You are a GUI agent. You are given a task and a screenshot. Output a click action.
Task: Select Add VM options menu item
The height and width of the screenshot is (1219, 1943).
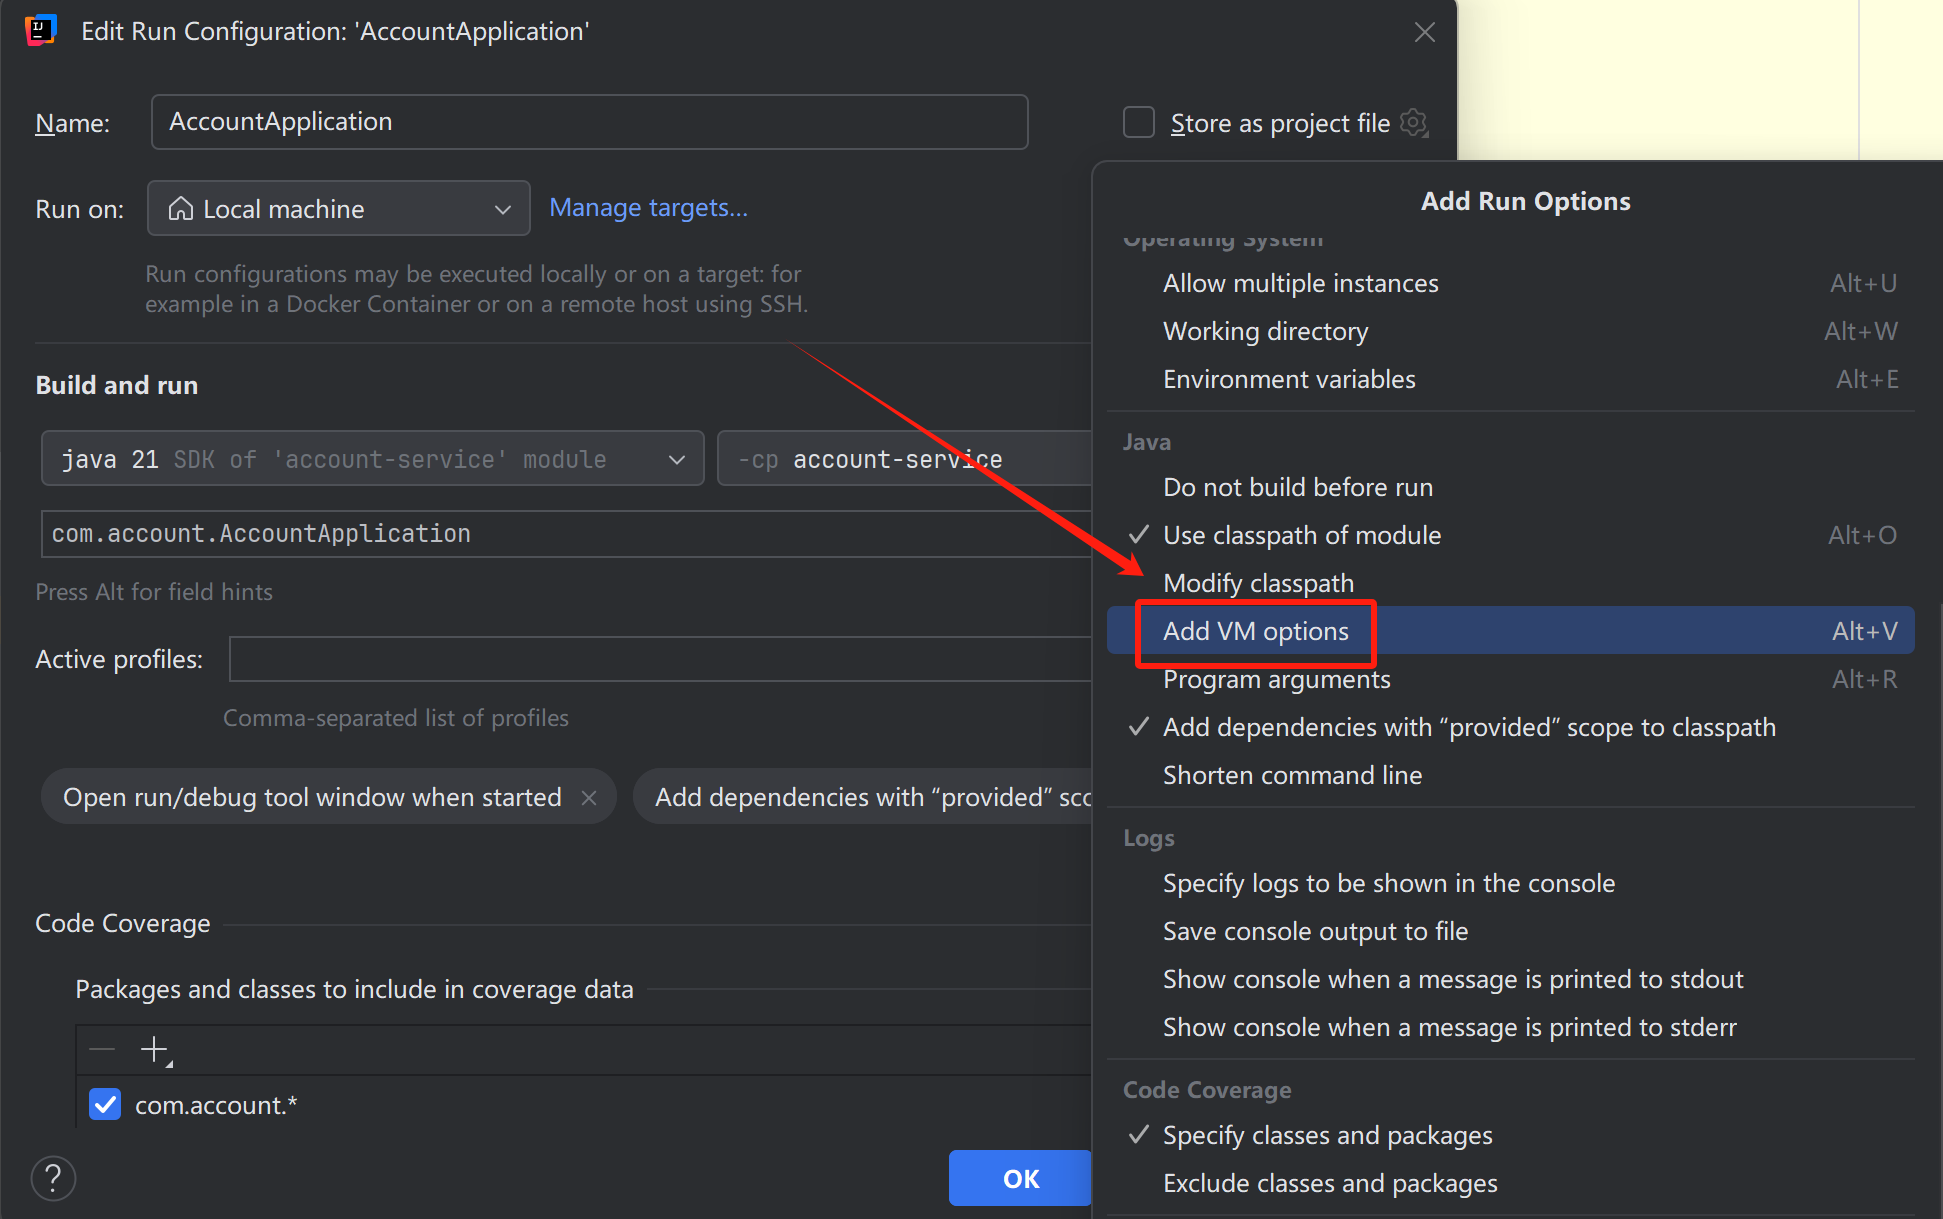(x=1255, y=631)
